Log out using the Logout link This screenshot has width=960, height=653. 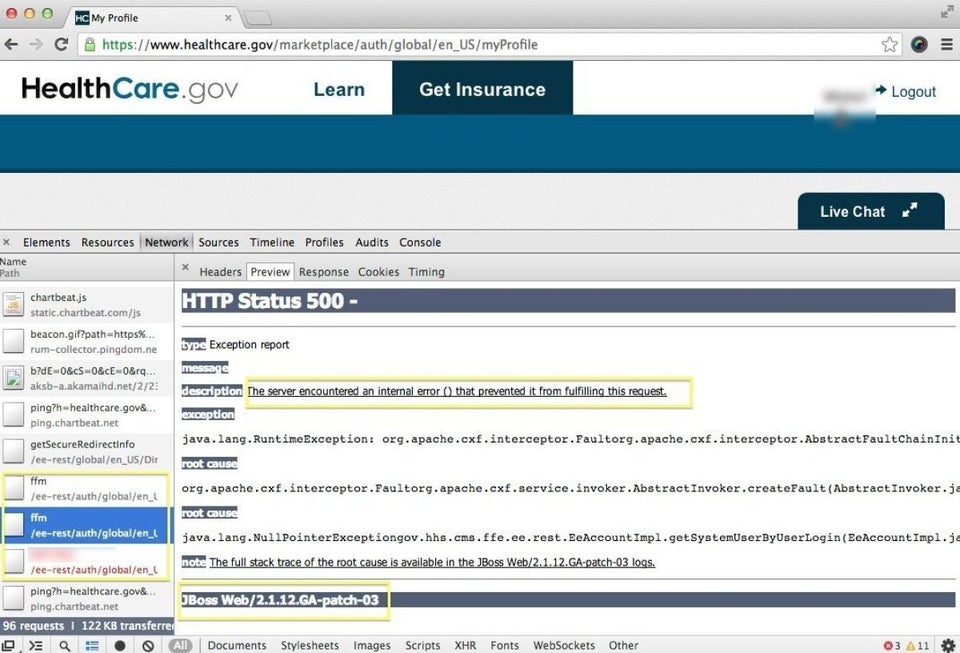[x=906, y=91]
